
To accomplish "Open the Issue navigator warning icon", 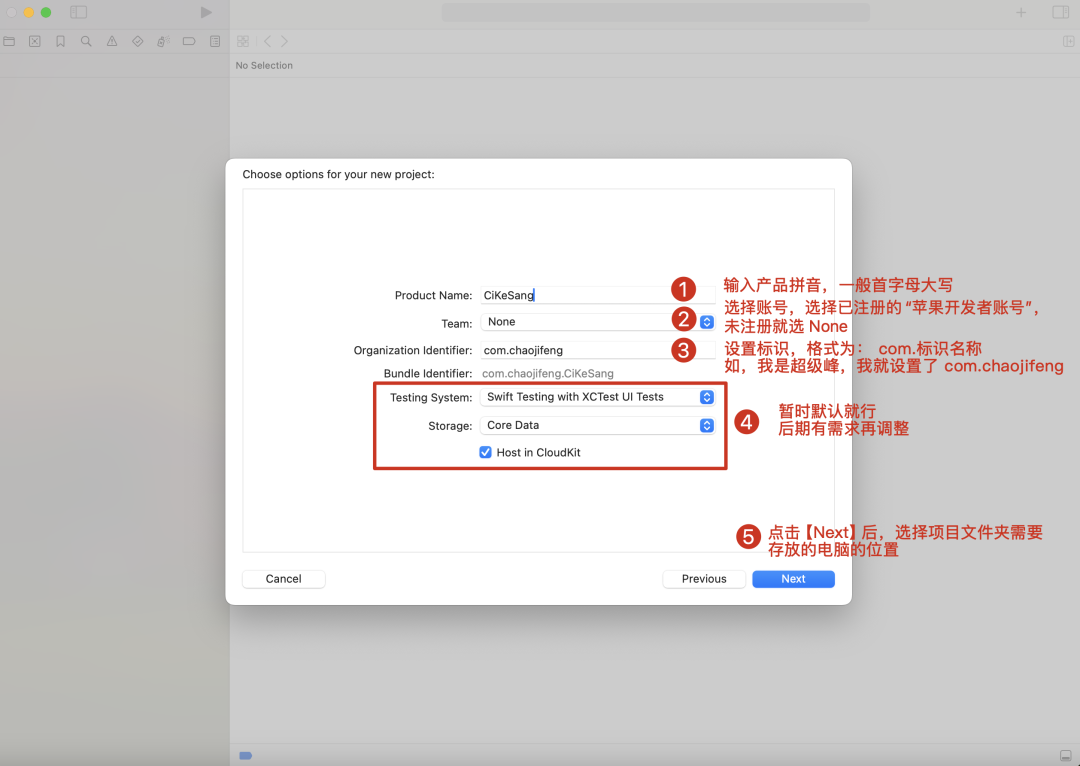I will point(112,41).
